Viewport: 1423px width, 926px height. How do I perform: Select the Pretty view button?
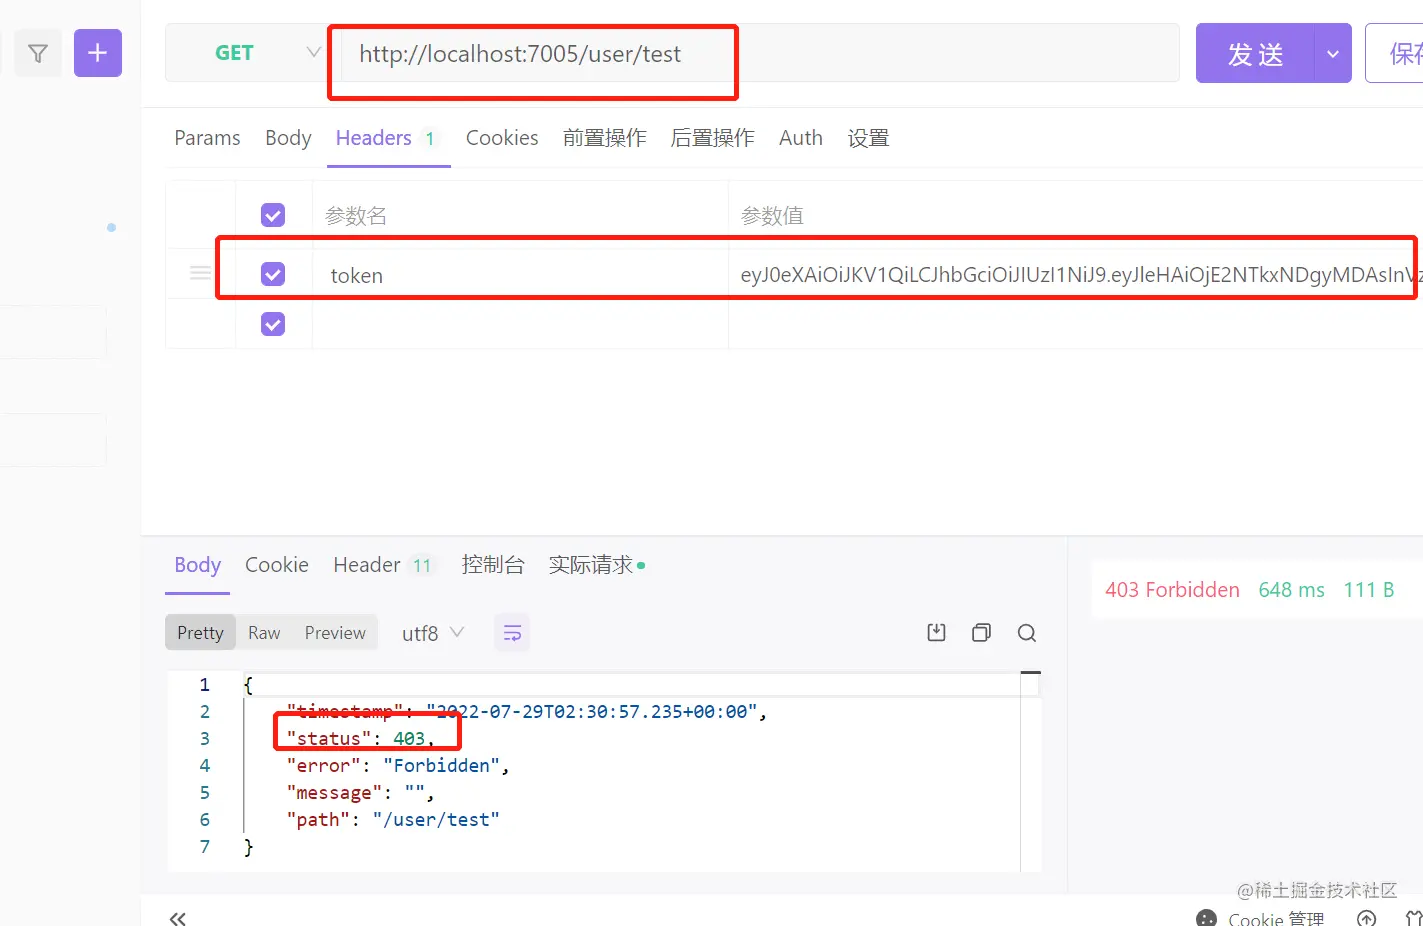click(200, 632)
